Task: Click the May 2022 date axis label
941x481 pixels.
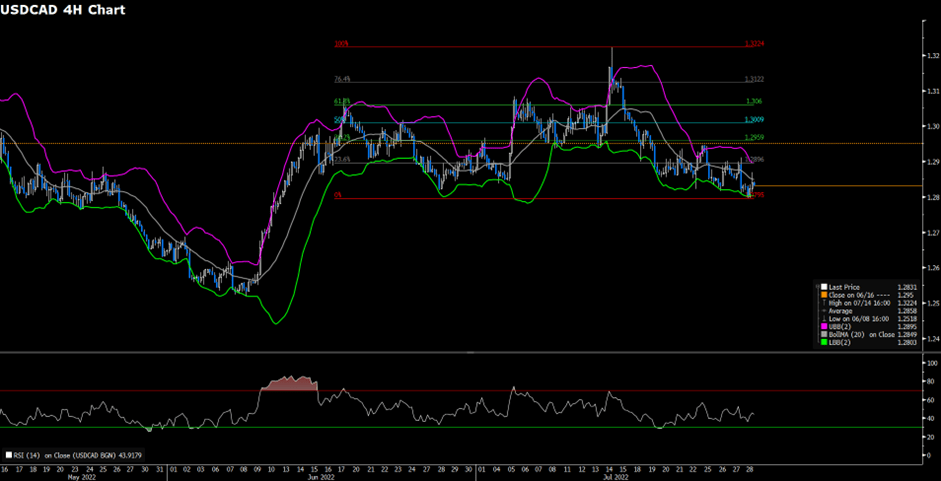Action: click(80, 476)
